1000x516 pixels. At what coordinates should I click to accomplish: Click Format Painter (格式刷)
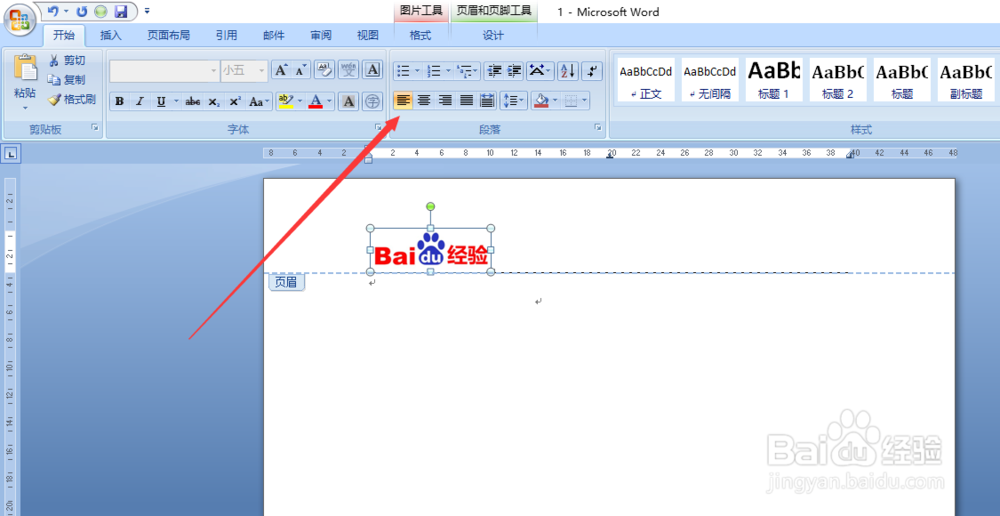click(71, 99)
